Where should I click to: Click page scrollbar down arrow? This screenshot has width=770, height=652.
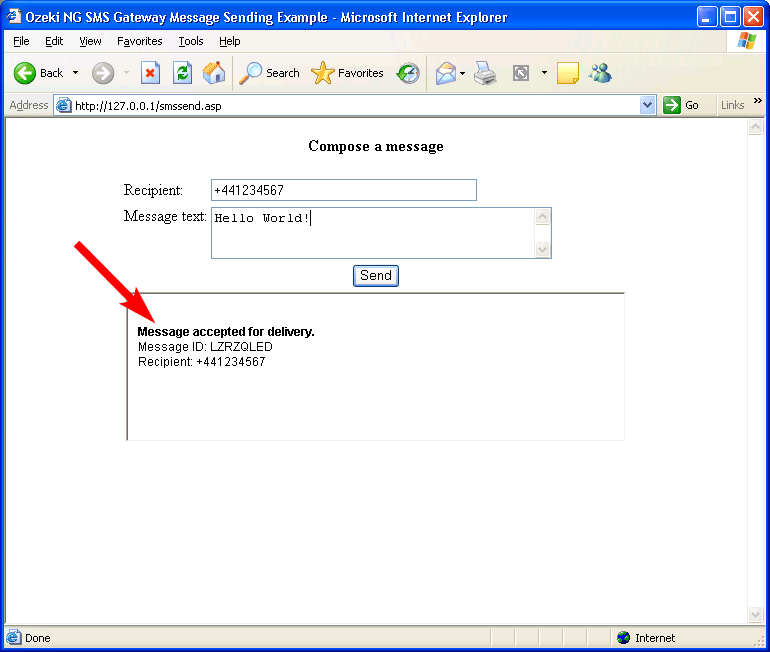(755, 614)
